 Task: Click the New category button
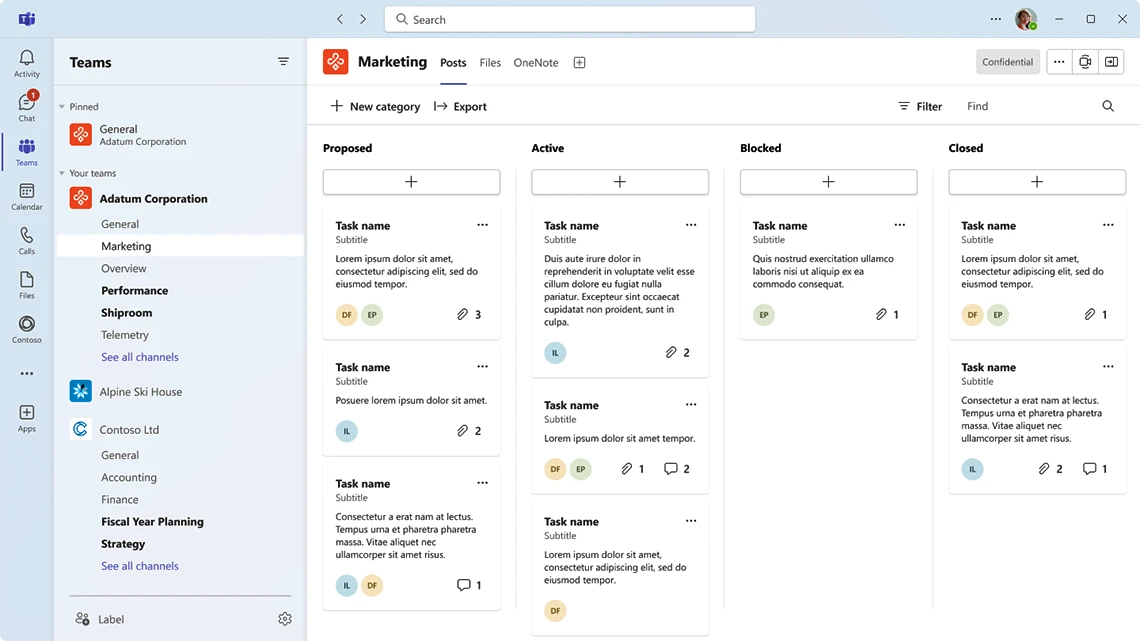tap(375, 106)
